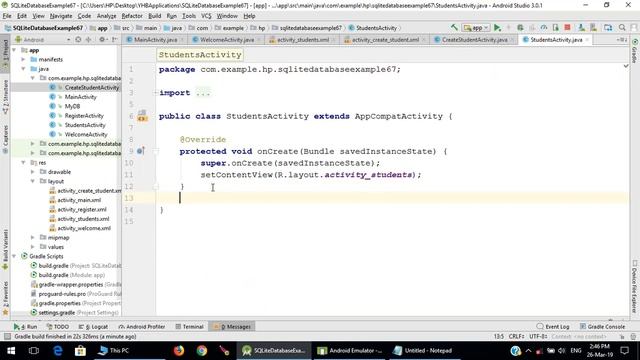The image size is (640, 360).
Task: Open the app run configuration dropdown
Action: click(x=476, y=28)
